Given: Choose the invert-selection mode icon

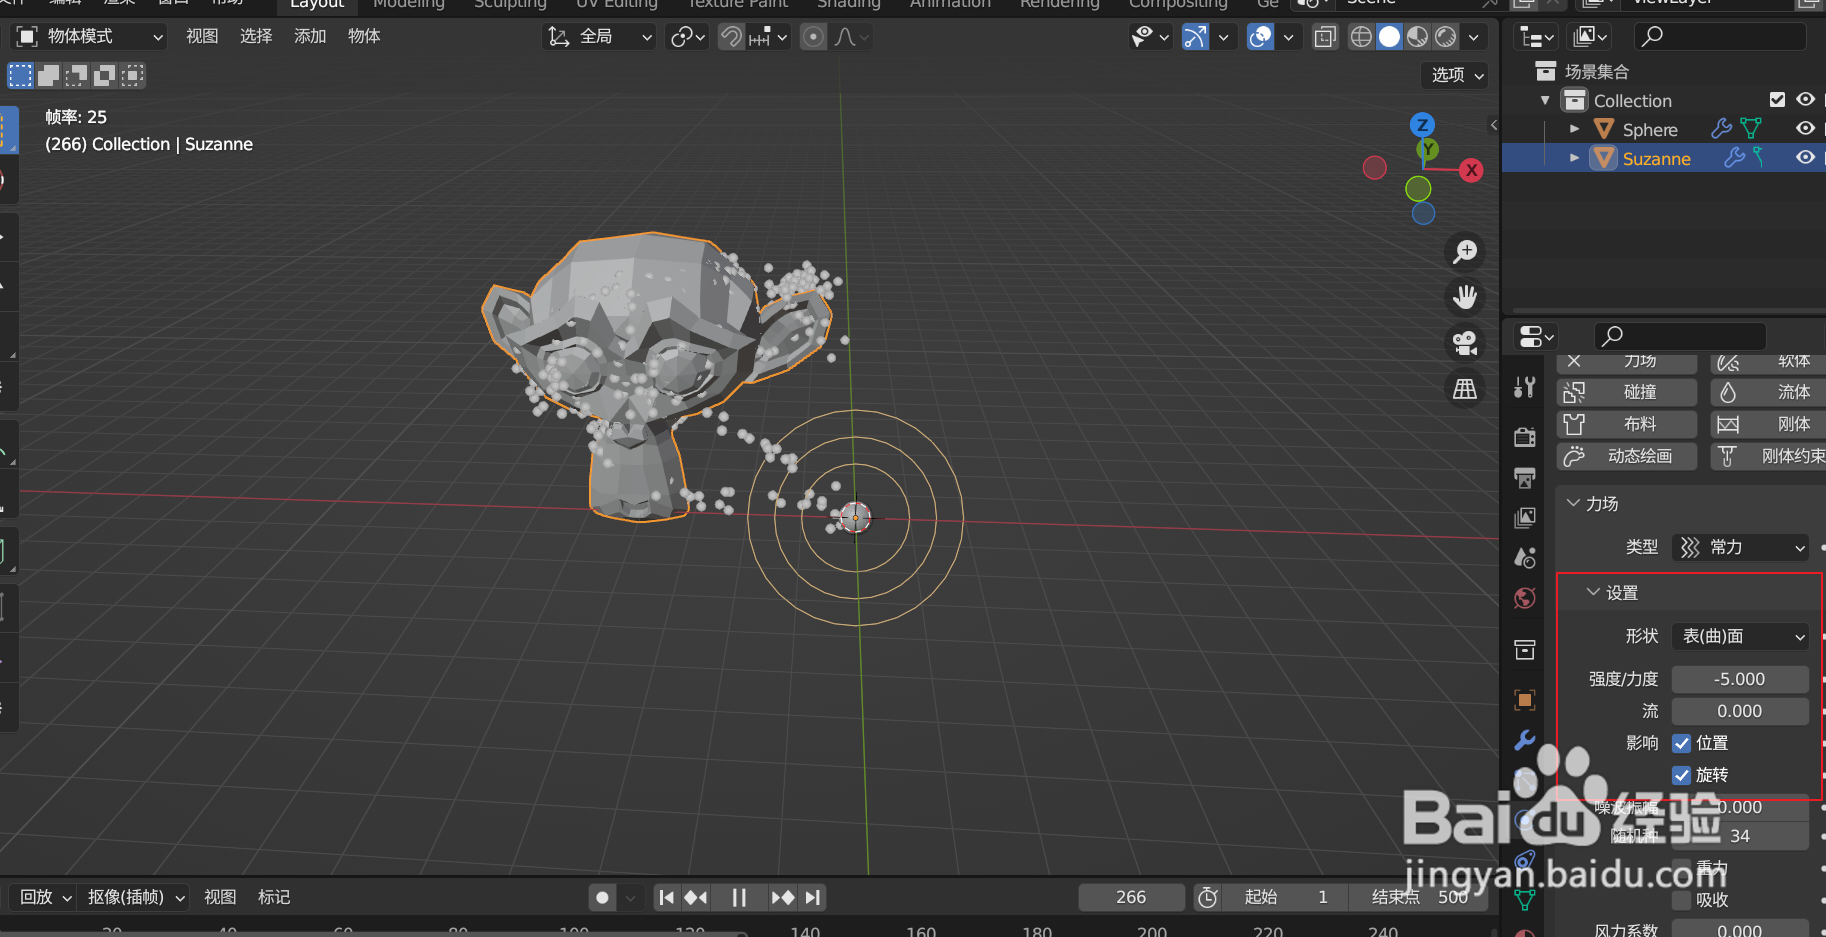Looking at the screenshot, I should [x=104, y=75].
